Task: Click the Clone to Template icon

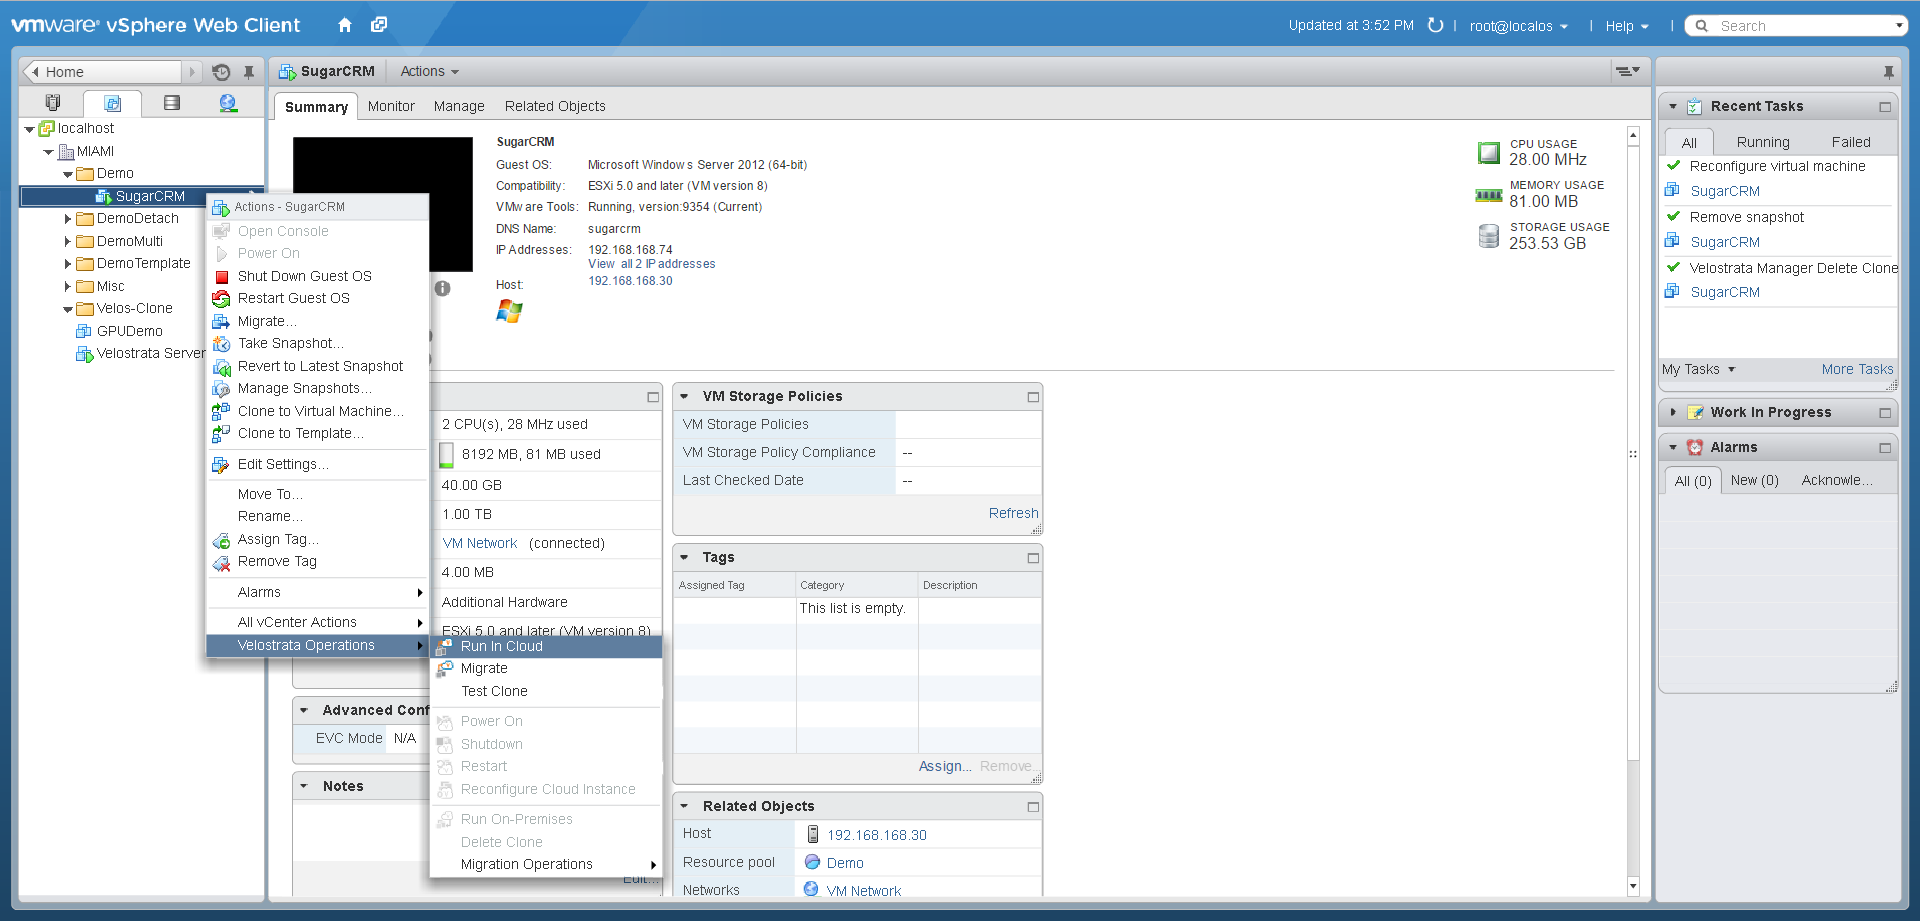Action: pyautogui.click(x=221, y=434)
